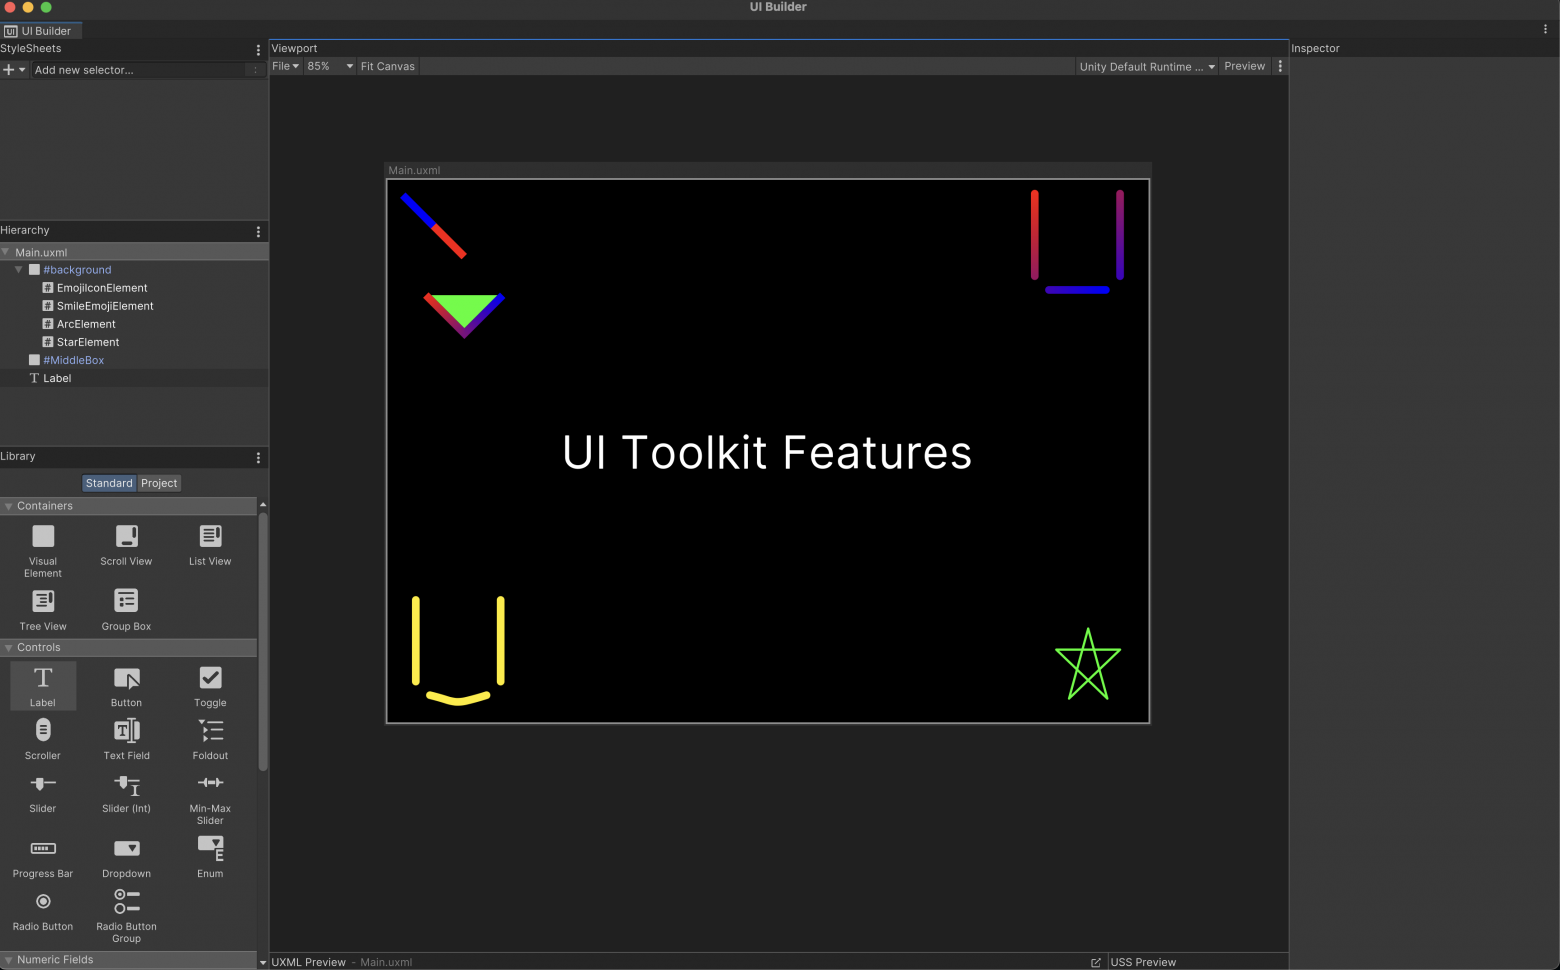Open the File dropdown menu

(286, 67)
